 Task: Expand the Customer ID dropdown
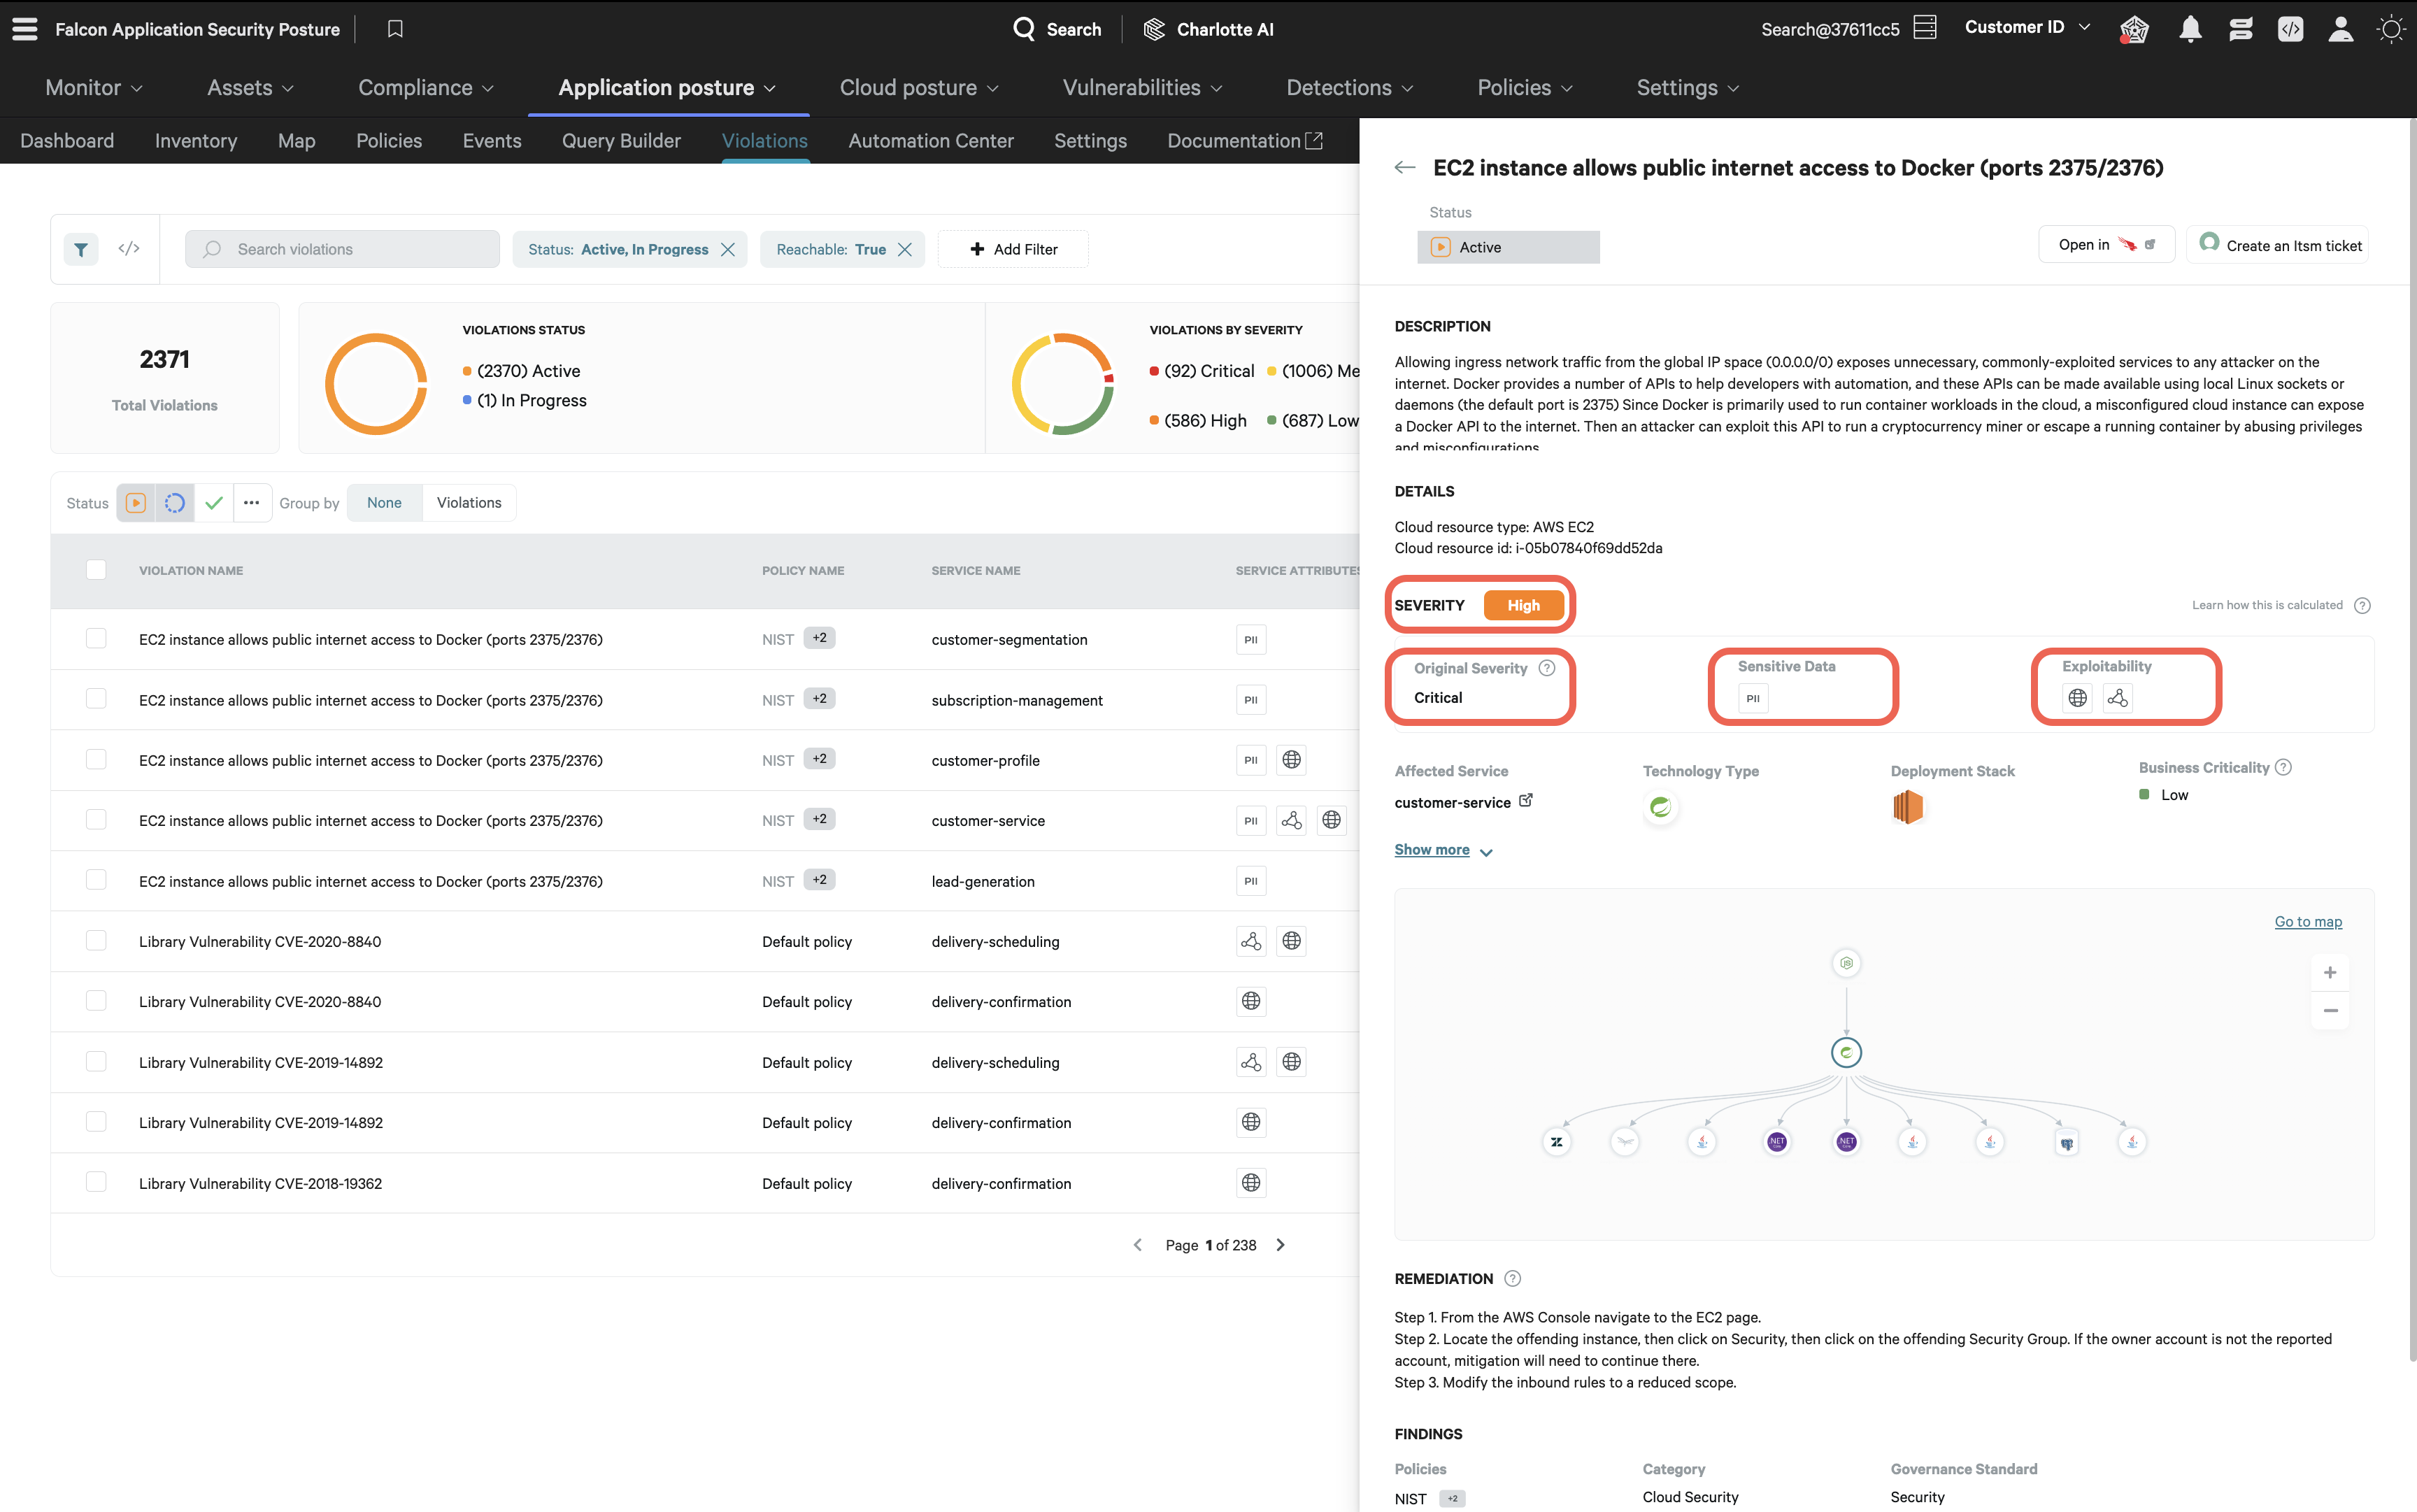tap(2027, 27)
